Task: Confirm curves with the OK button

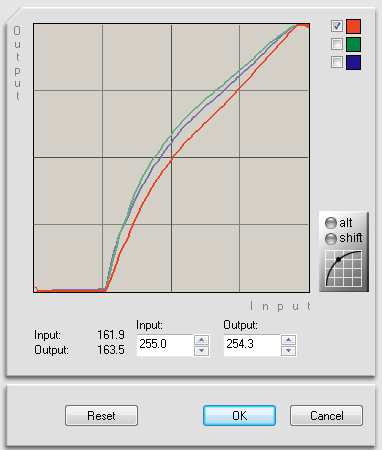Action: click(239, 415)
